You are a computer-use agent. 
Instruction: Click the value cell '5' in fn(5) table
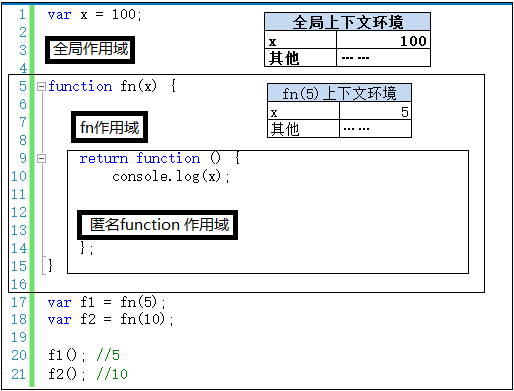coord(375,111)
